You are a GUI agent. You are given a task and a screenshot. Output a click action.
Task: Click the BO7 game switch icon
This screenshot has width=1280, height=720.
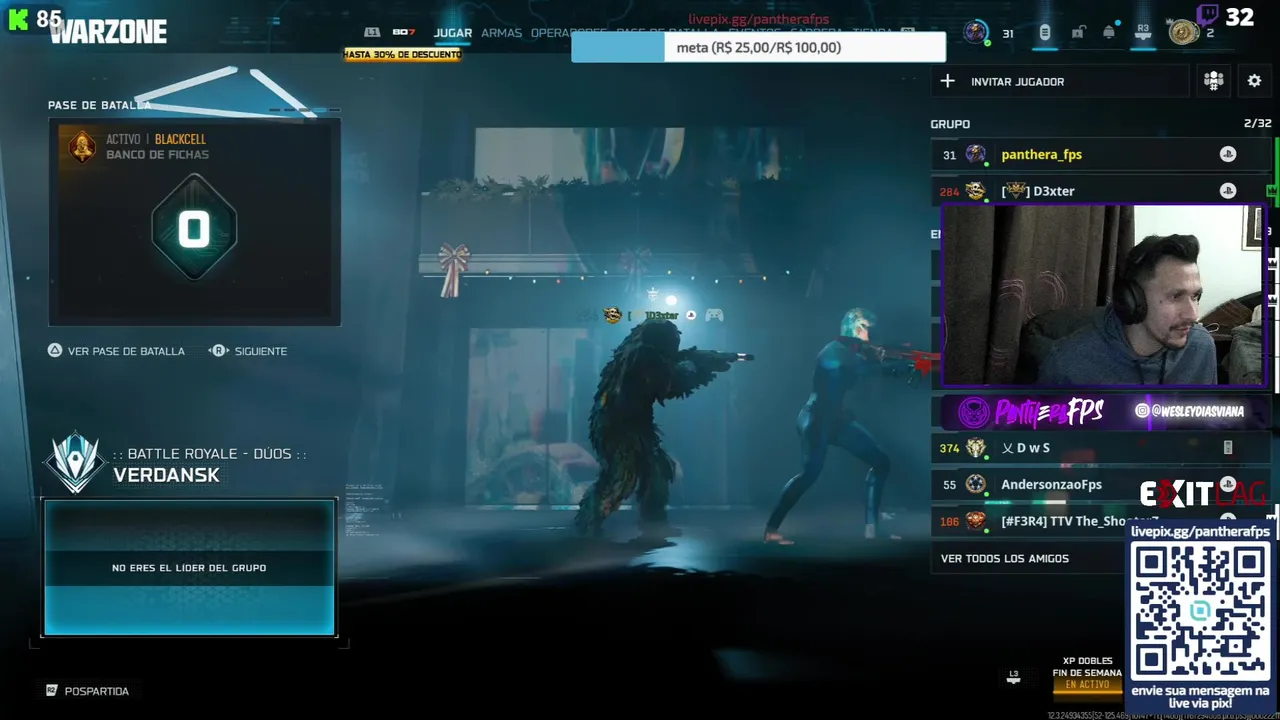pos(404,33)
